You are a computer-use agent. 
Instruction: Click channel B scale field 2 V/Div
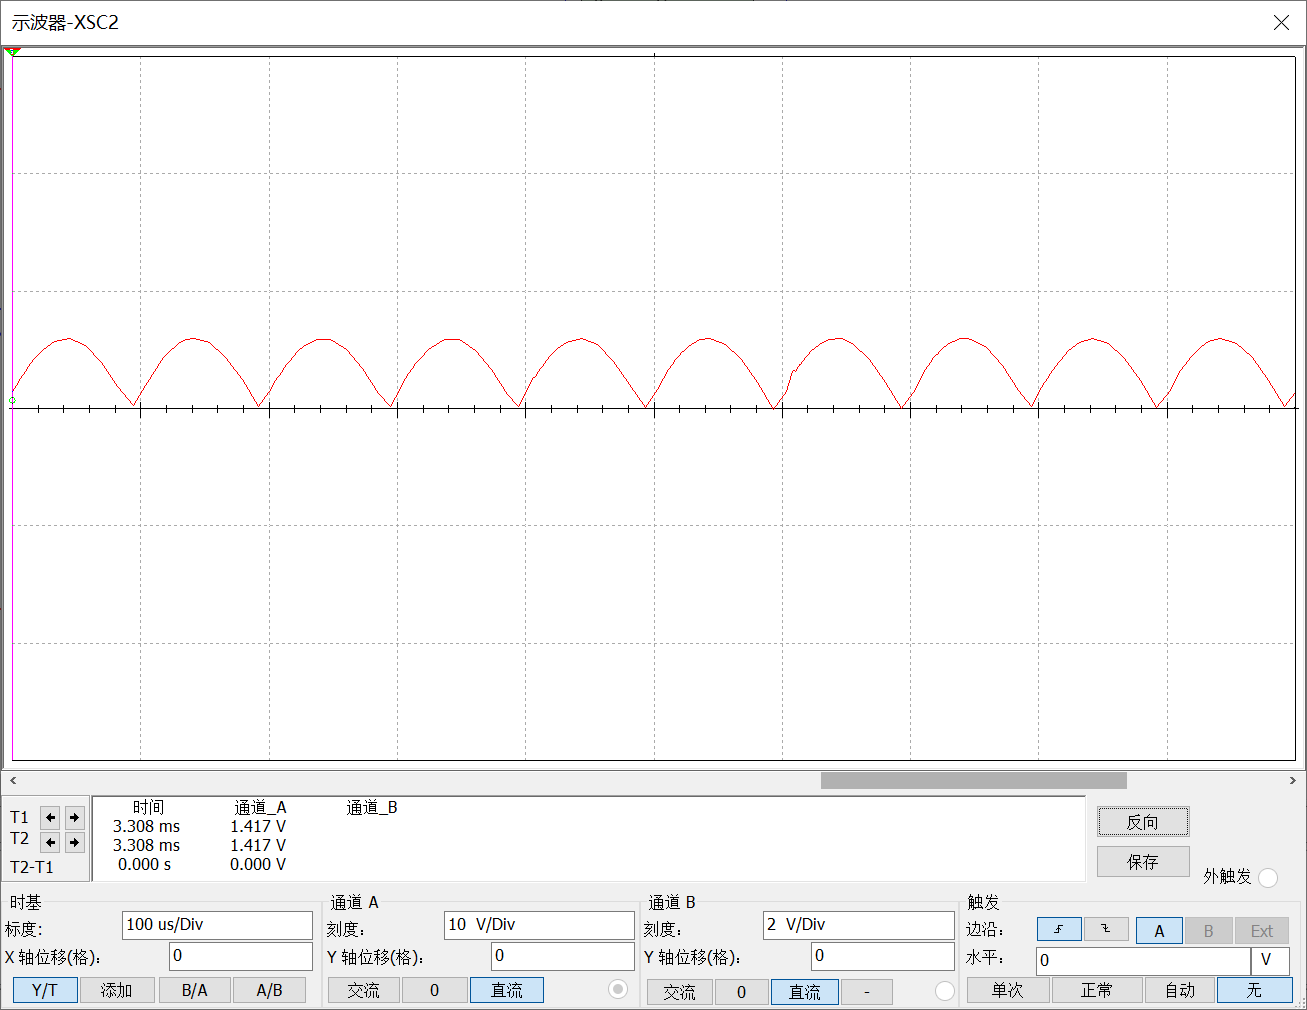click(x=858, y=925)
